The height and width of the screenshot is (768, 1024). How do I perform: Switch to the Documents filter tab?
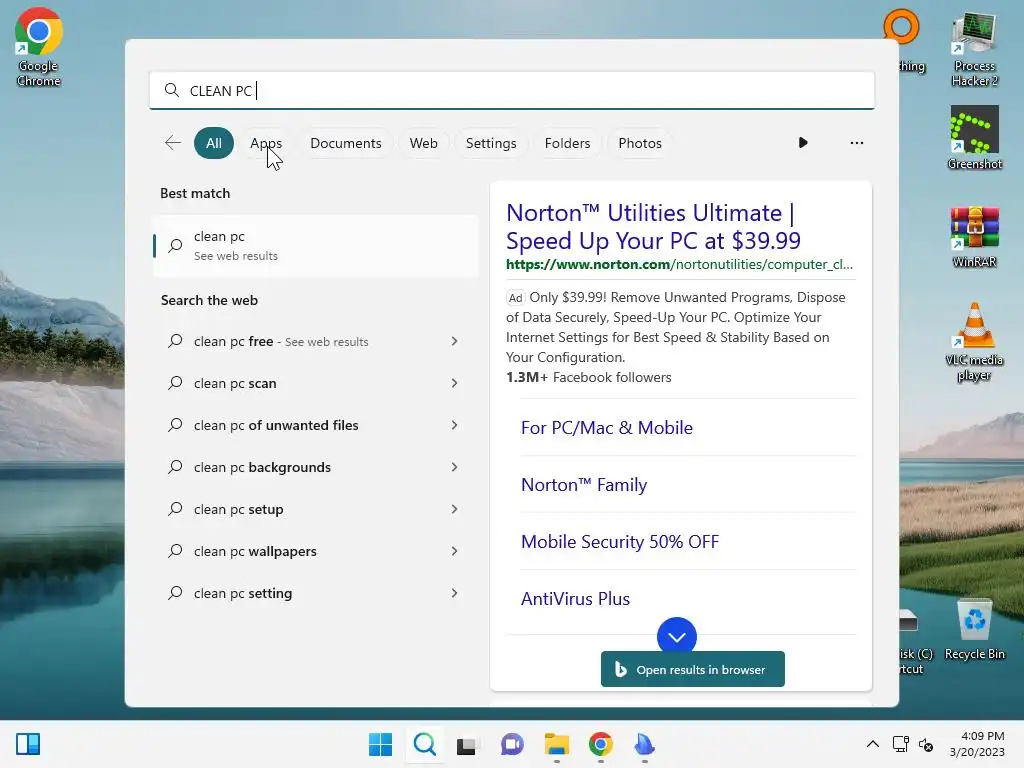click(x=345, y=143)
